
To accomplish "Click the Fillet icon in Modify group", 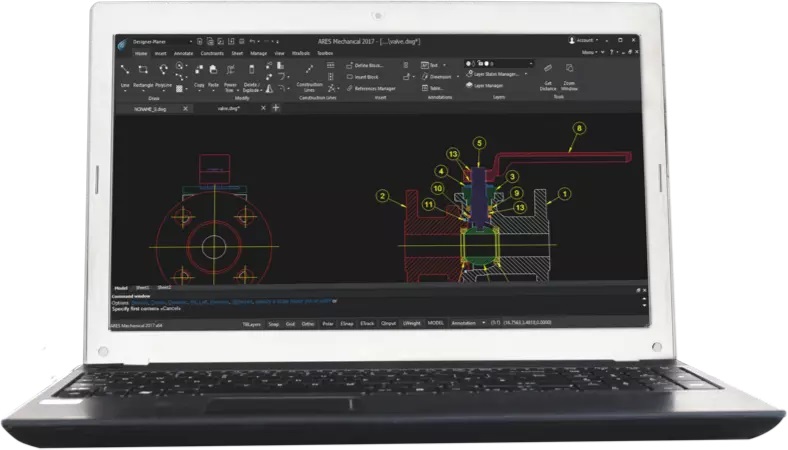I will 282,76.
